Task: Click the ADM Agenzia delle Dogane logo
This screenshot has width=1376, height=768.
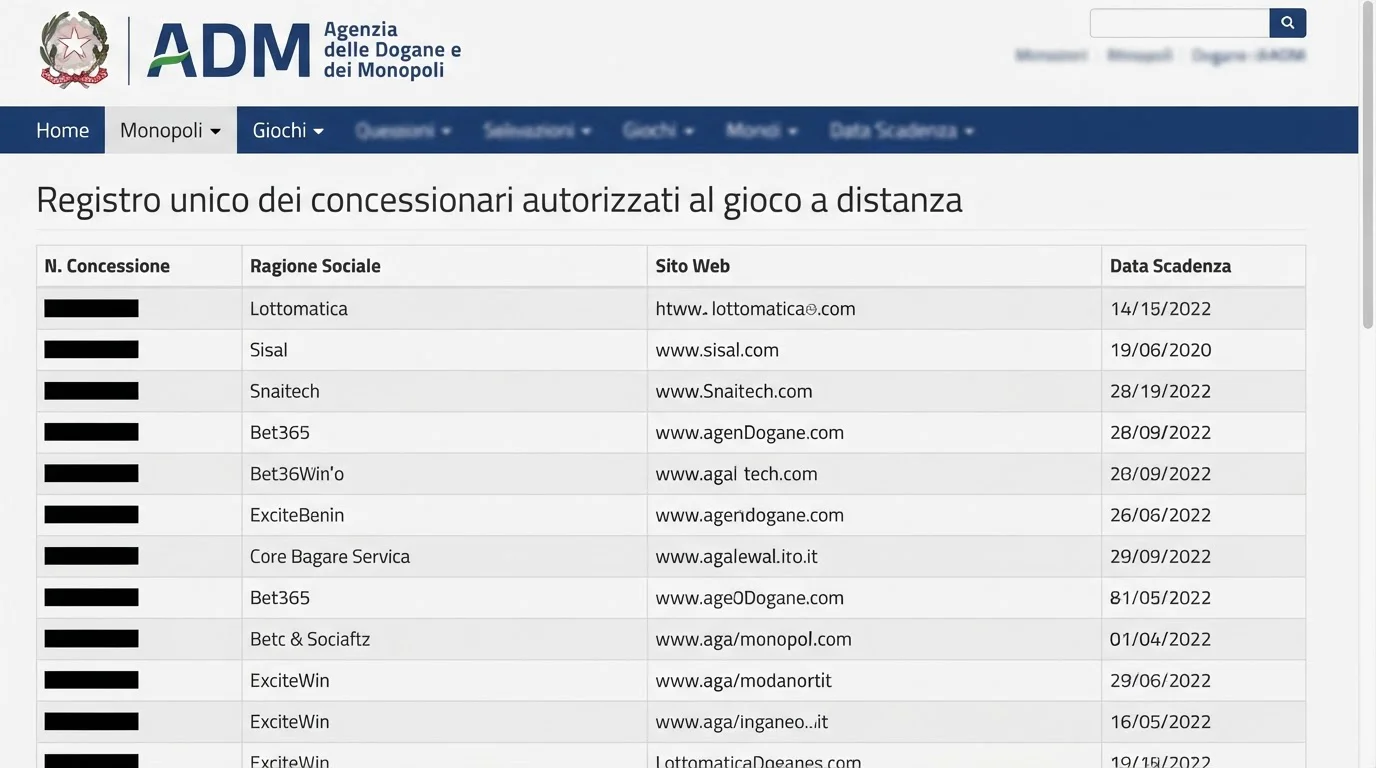Action: pyautogui.click(x=304, y=50)
